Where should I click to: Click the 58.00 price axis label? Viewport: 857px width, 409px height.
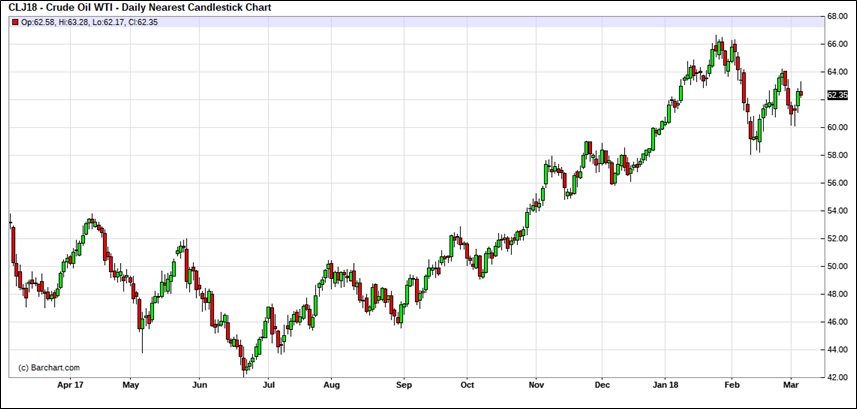[x=837, y=155]
